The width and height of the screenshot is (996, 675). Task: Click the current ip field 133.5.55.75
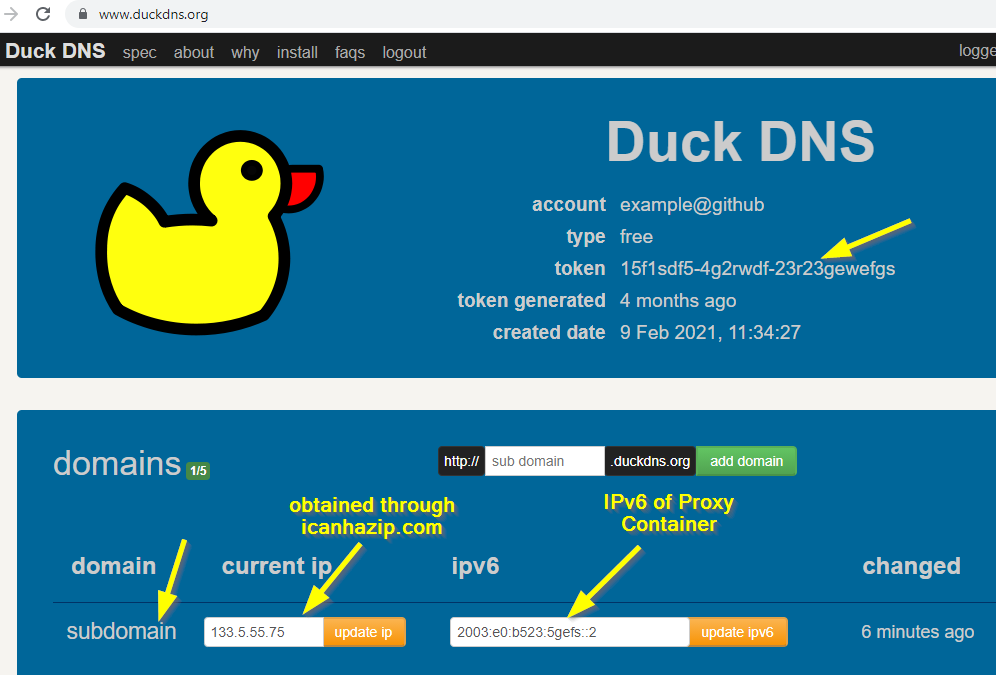coord(264,632)
